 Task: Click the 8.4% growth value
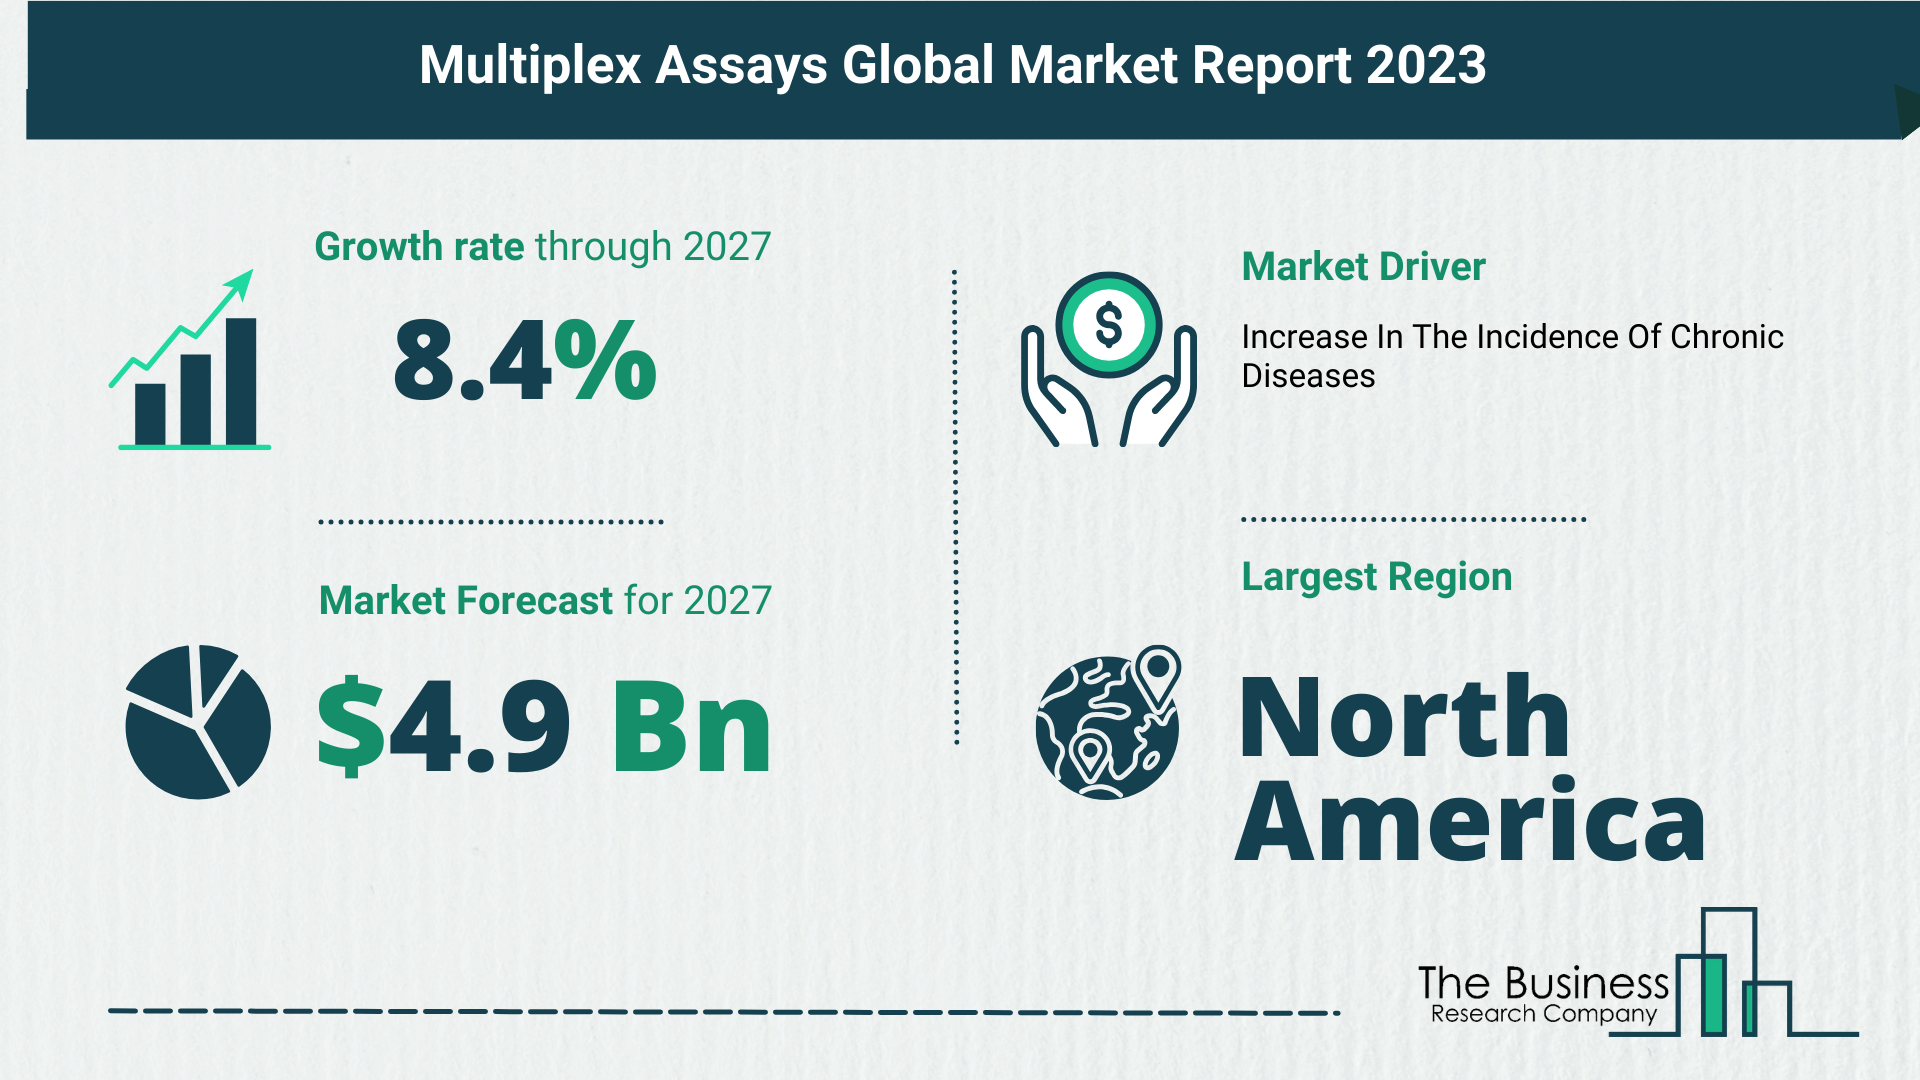[x=525, y=360]
